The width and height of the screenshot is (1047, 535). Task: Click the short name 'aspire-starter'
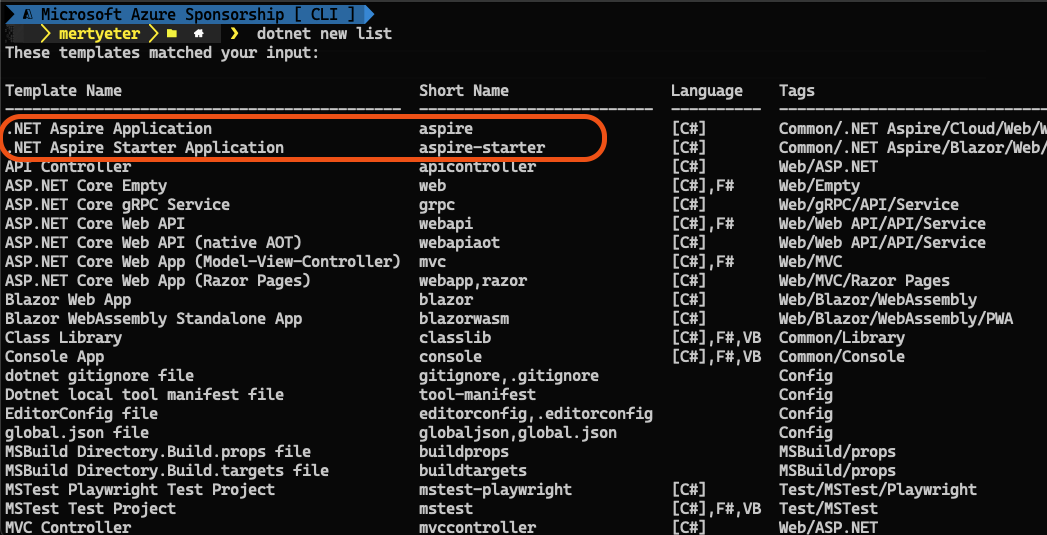pos(482,147)
